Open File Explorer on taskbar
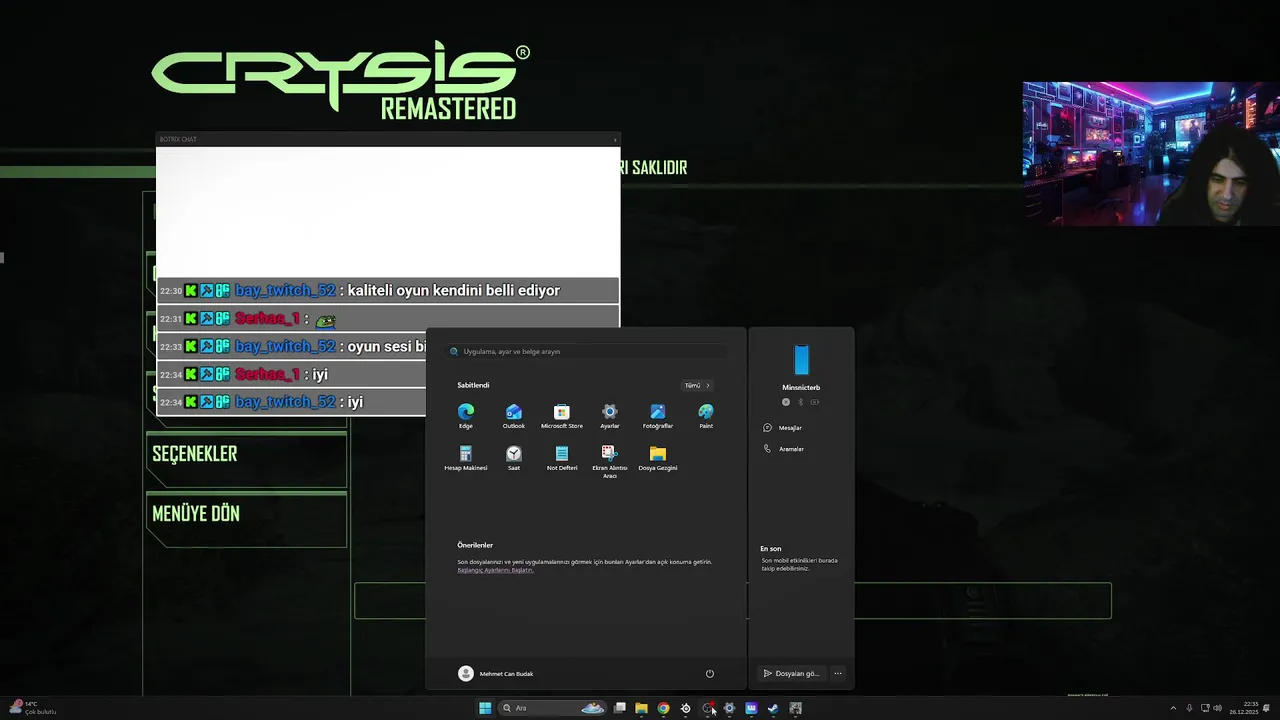Screen dimensions: 1280x720 (x=641, y=708)
